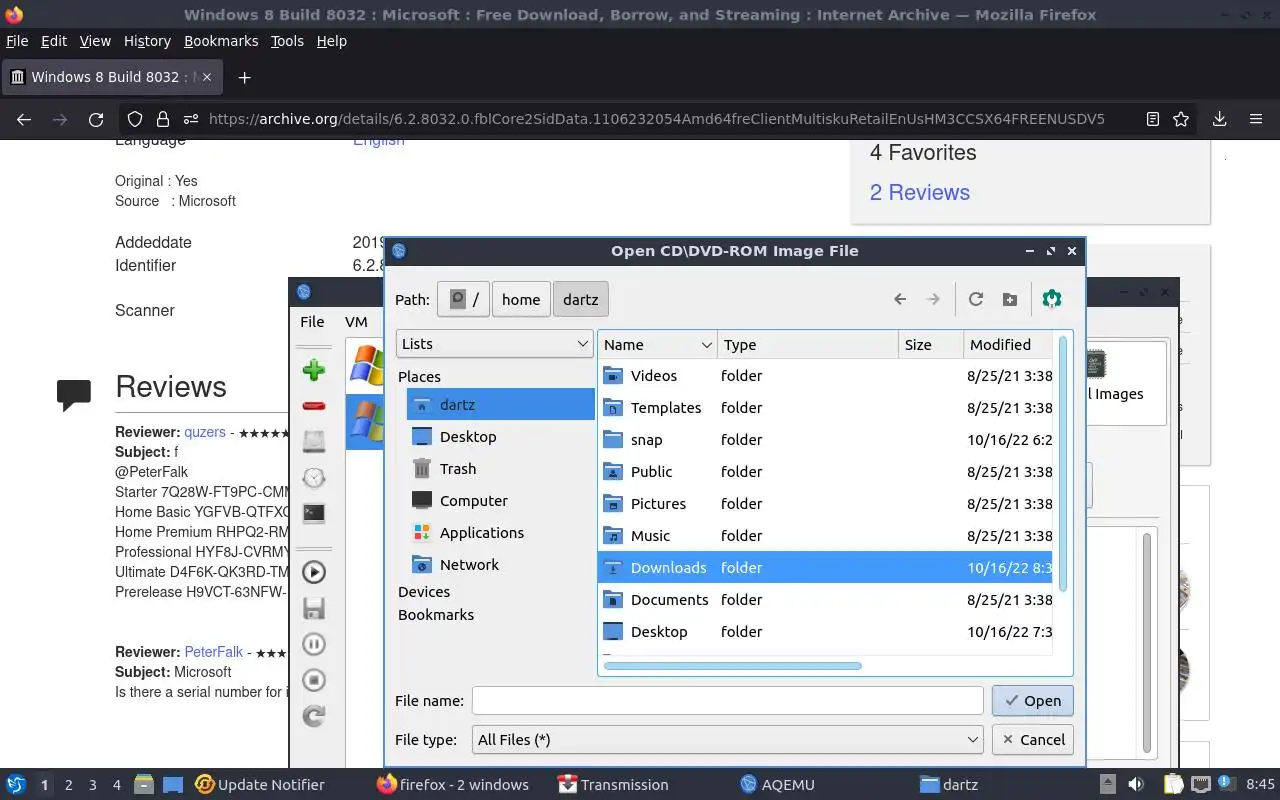Select dartz under Places
Viewport: 1280px width, 800px height.
tap(501, 404)
